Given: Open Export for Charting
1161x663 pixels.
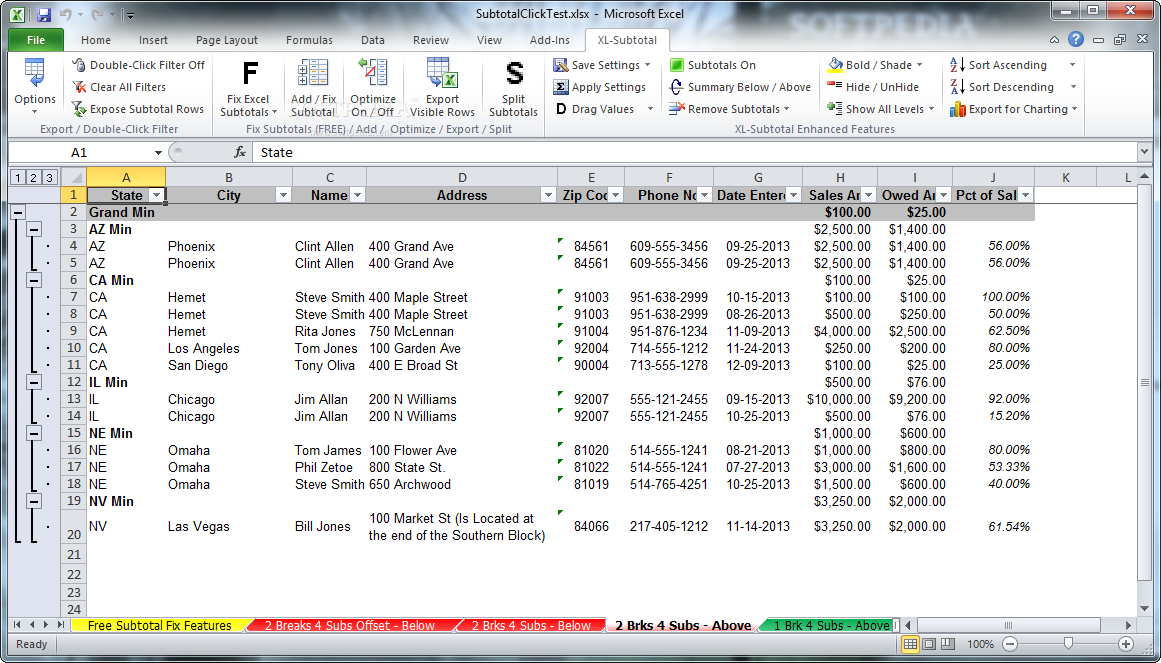Looking at the screenshot, I should [x=1013, y=109].
